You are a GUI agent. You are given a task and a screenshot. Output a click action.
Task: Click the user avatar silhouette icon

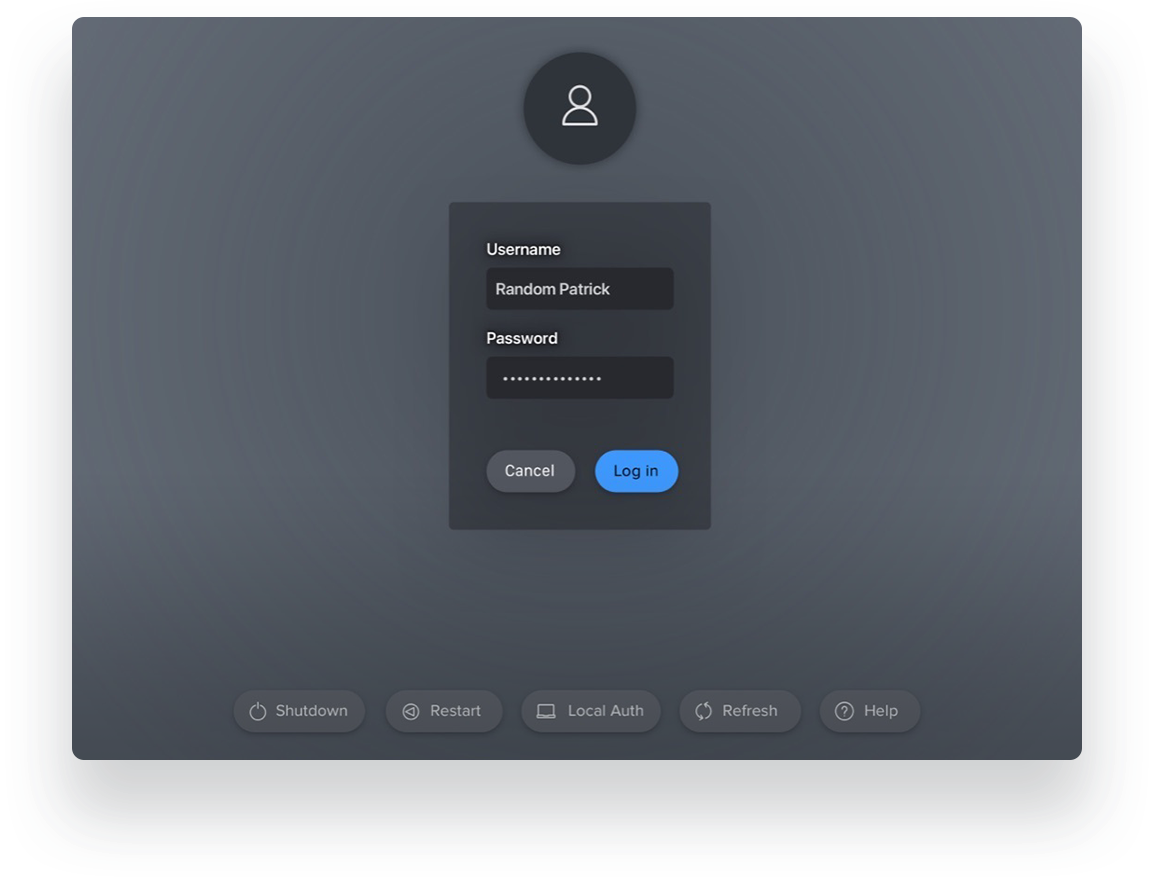click(580, 106)
